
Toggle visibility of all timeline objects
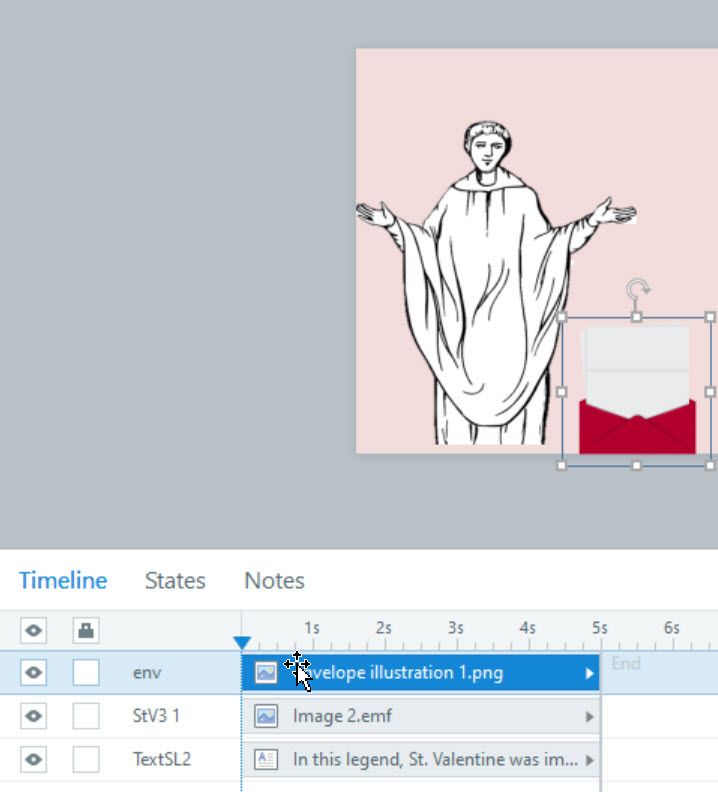click(x=33, y=630)
